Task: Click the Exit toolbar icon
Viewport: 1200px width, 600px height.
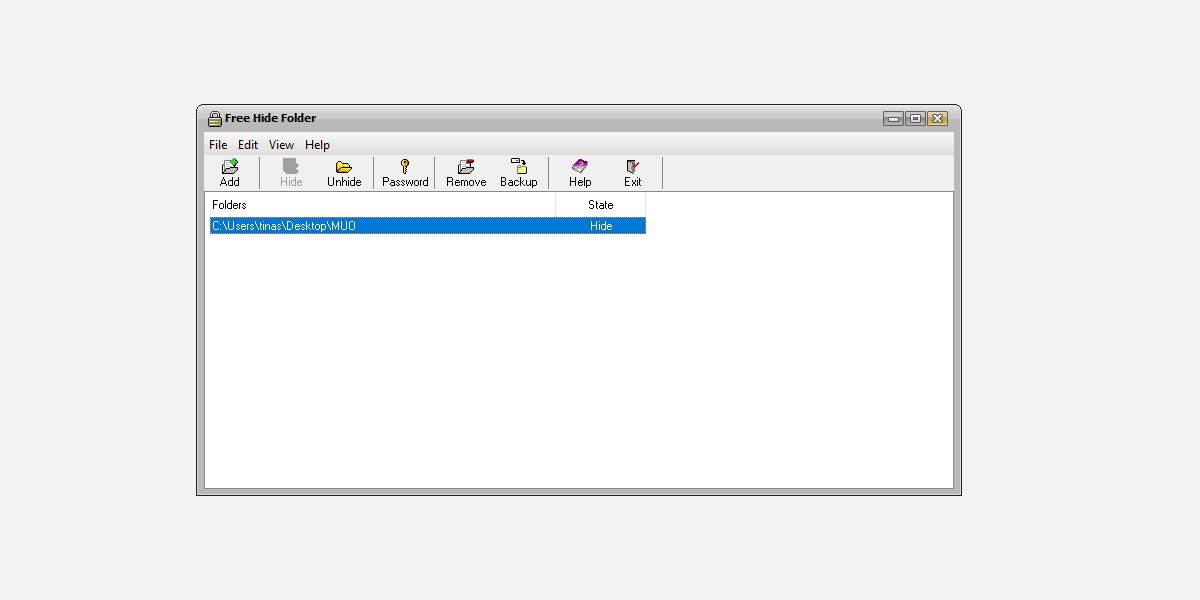Action: coord(633,166)
